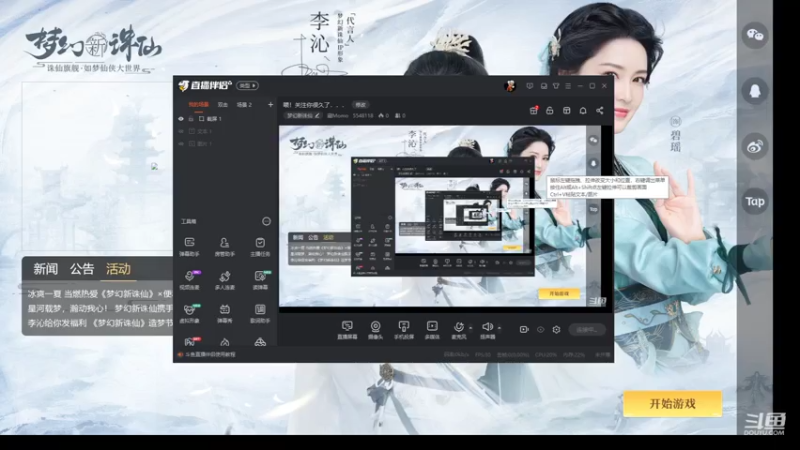Open the share icon in companion header
The width and height of the screenshot is (800, 450).
pyautogui.click(x=599, y=110)
